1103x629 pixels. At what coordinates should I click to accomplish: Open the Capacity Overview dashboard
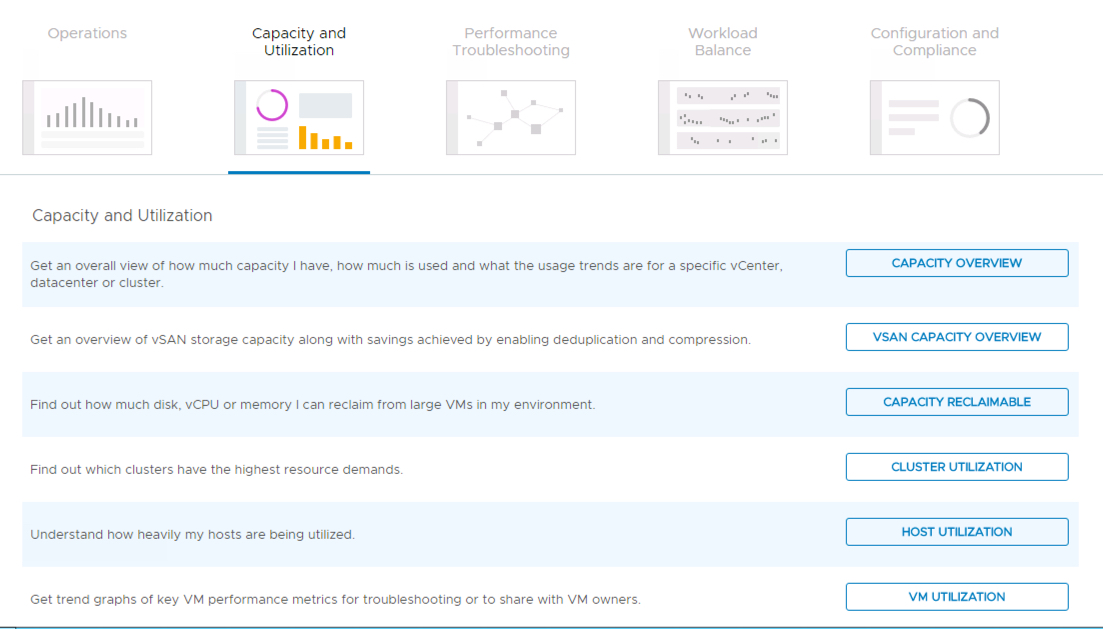[x=957, y=263]
